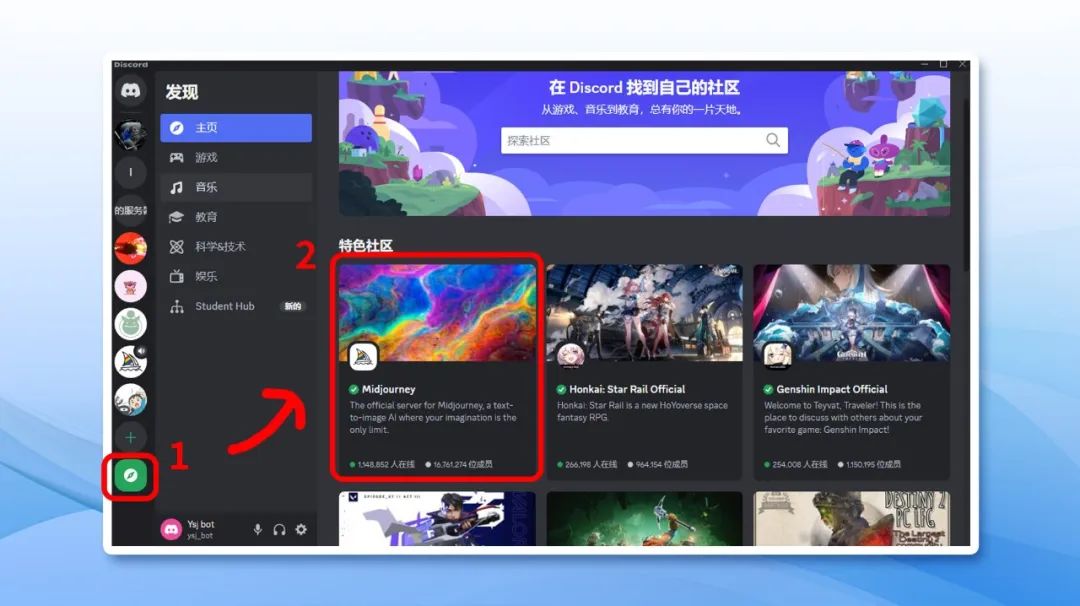Viewport: 1080px width, 606px height.
Task: Click the Ysj bot username text
Action: 200,524
